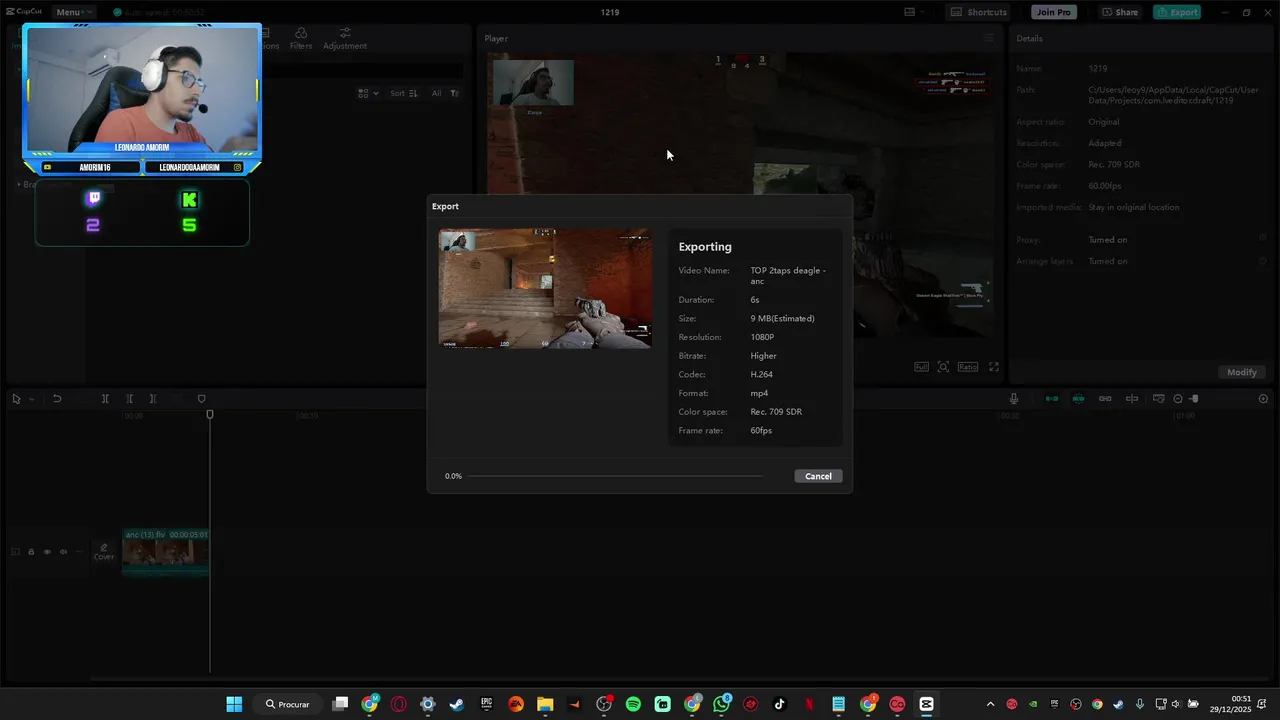Click the Modify button in the Details panel
The height and width of the screenshot is (720, 1280).
point(1242,372)
